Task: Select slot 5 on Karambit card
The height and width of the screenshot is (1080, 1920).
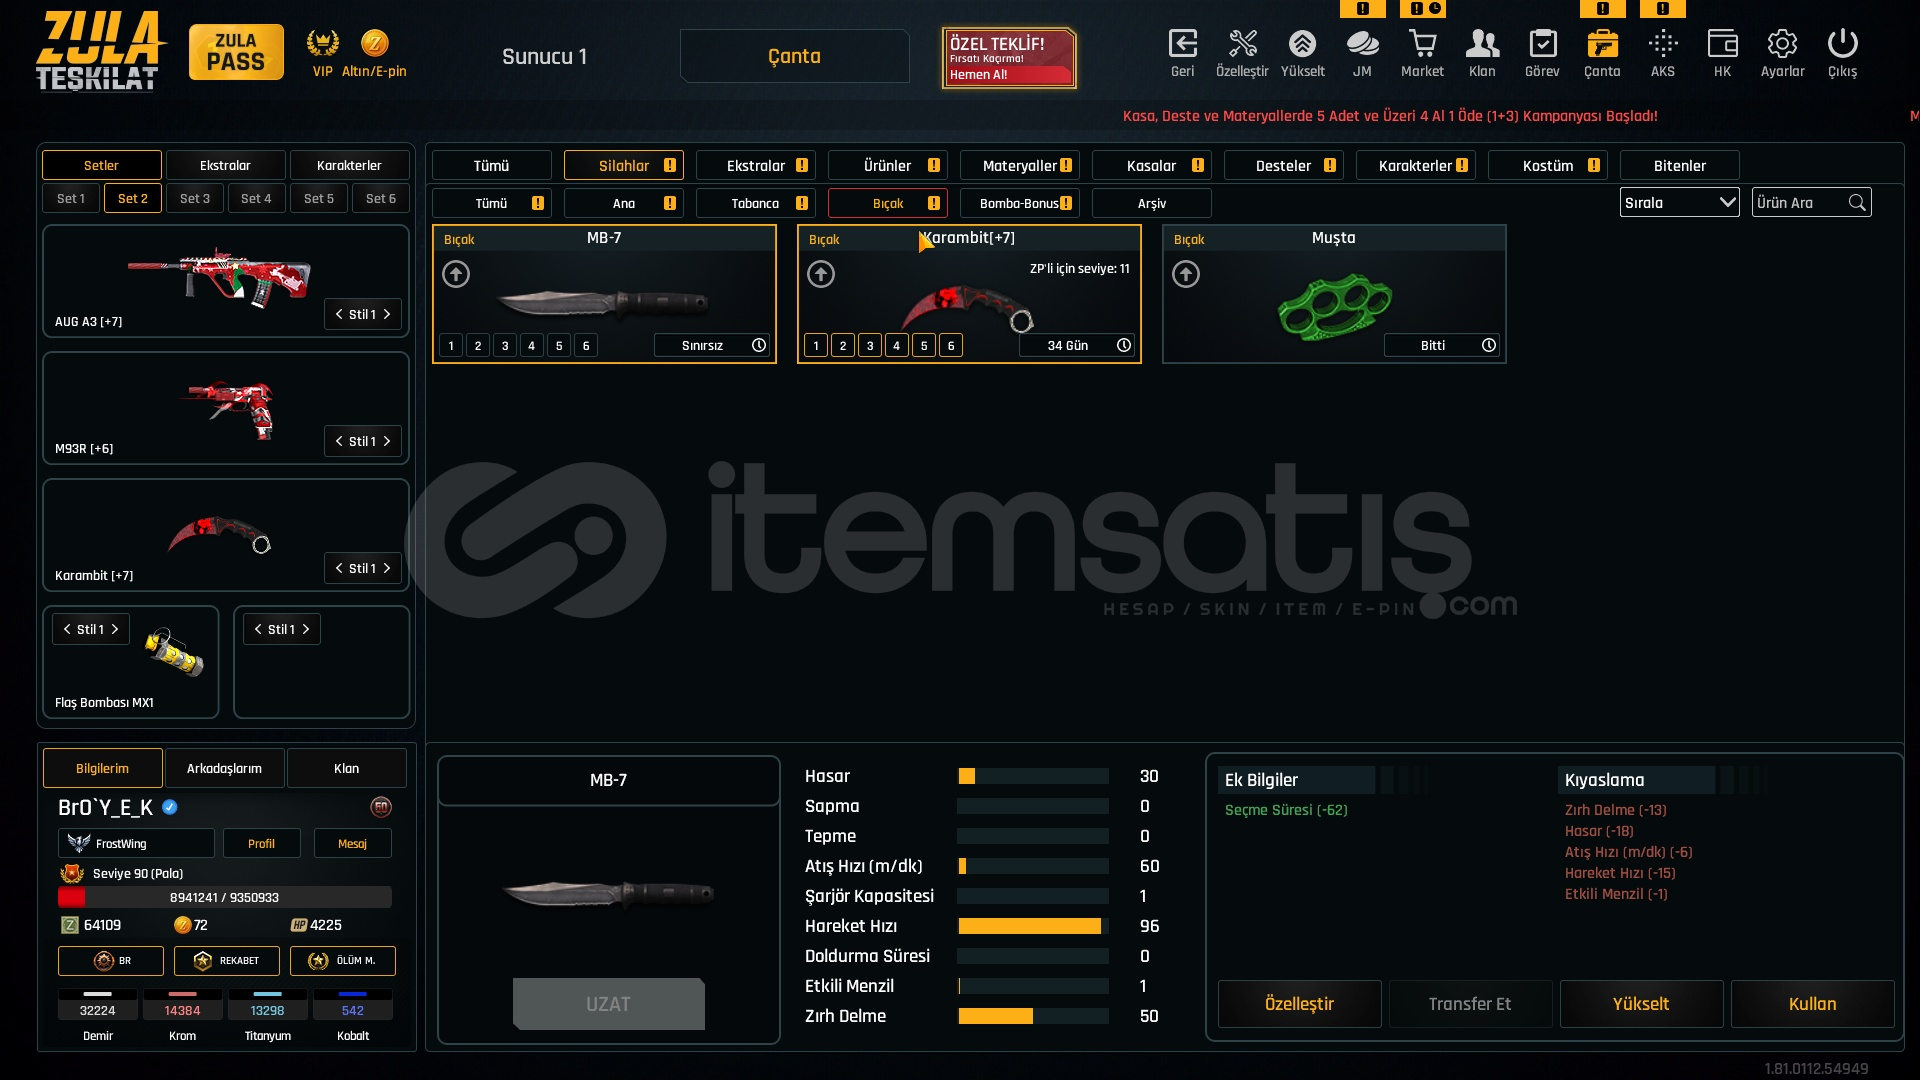Action: pos(924,346)
